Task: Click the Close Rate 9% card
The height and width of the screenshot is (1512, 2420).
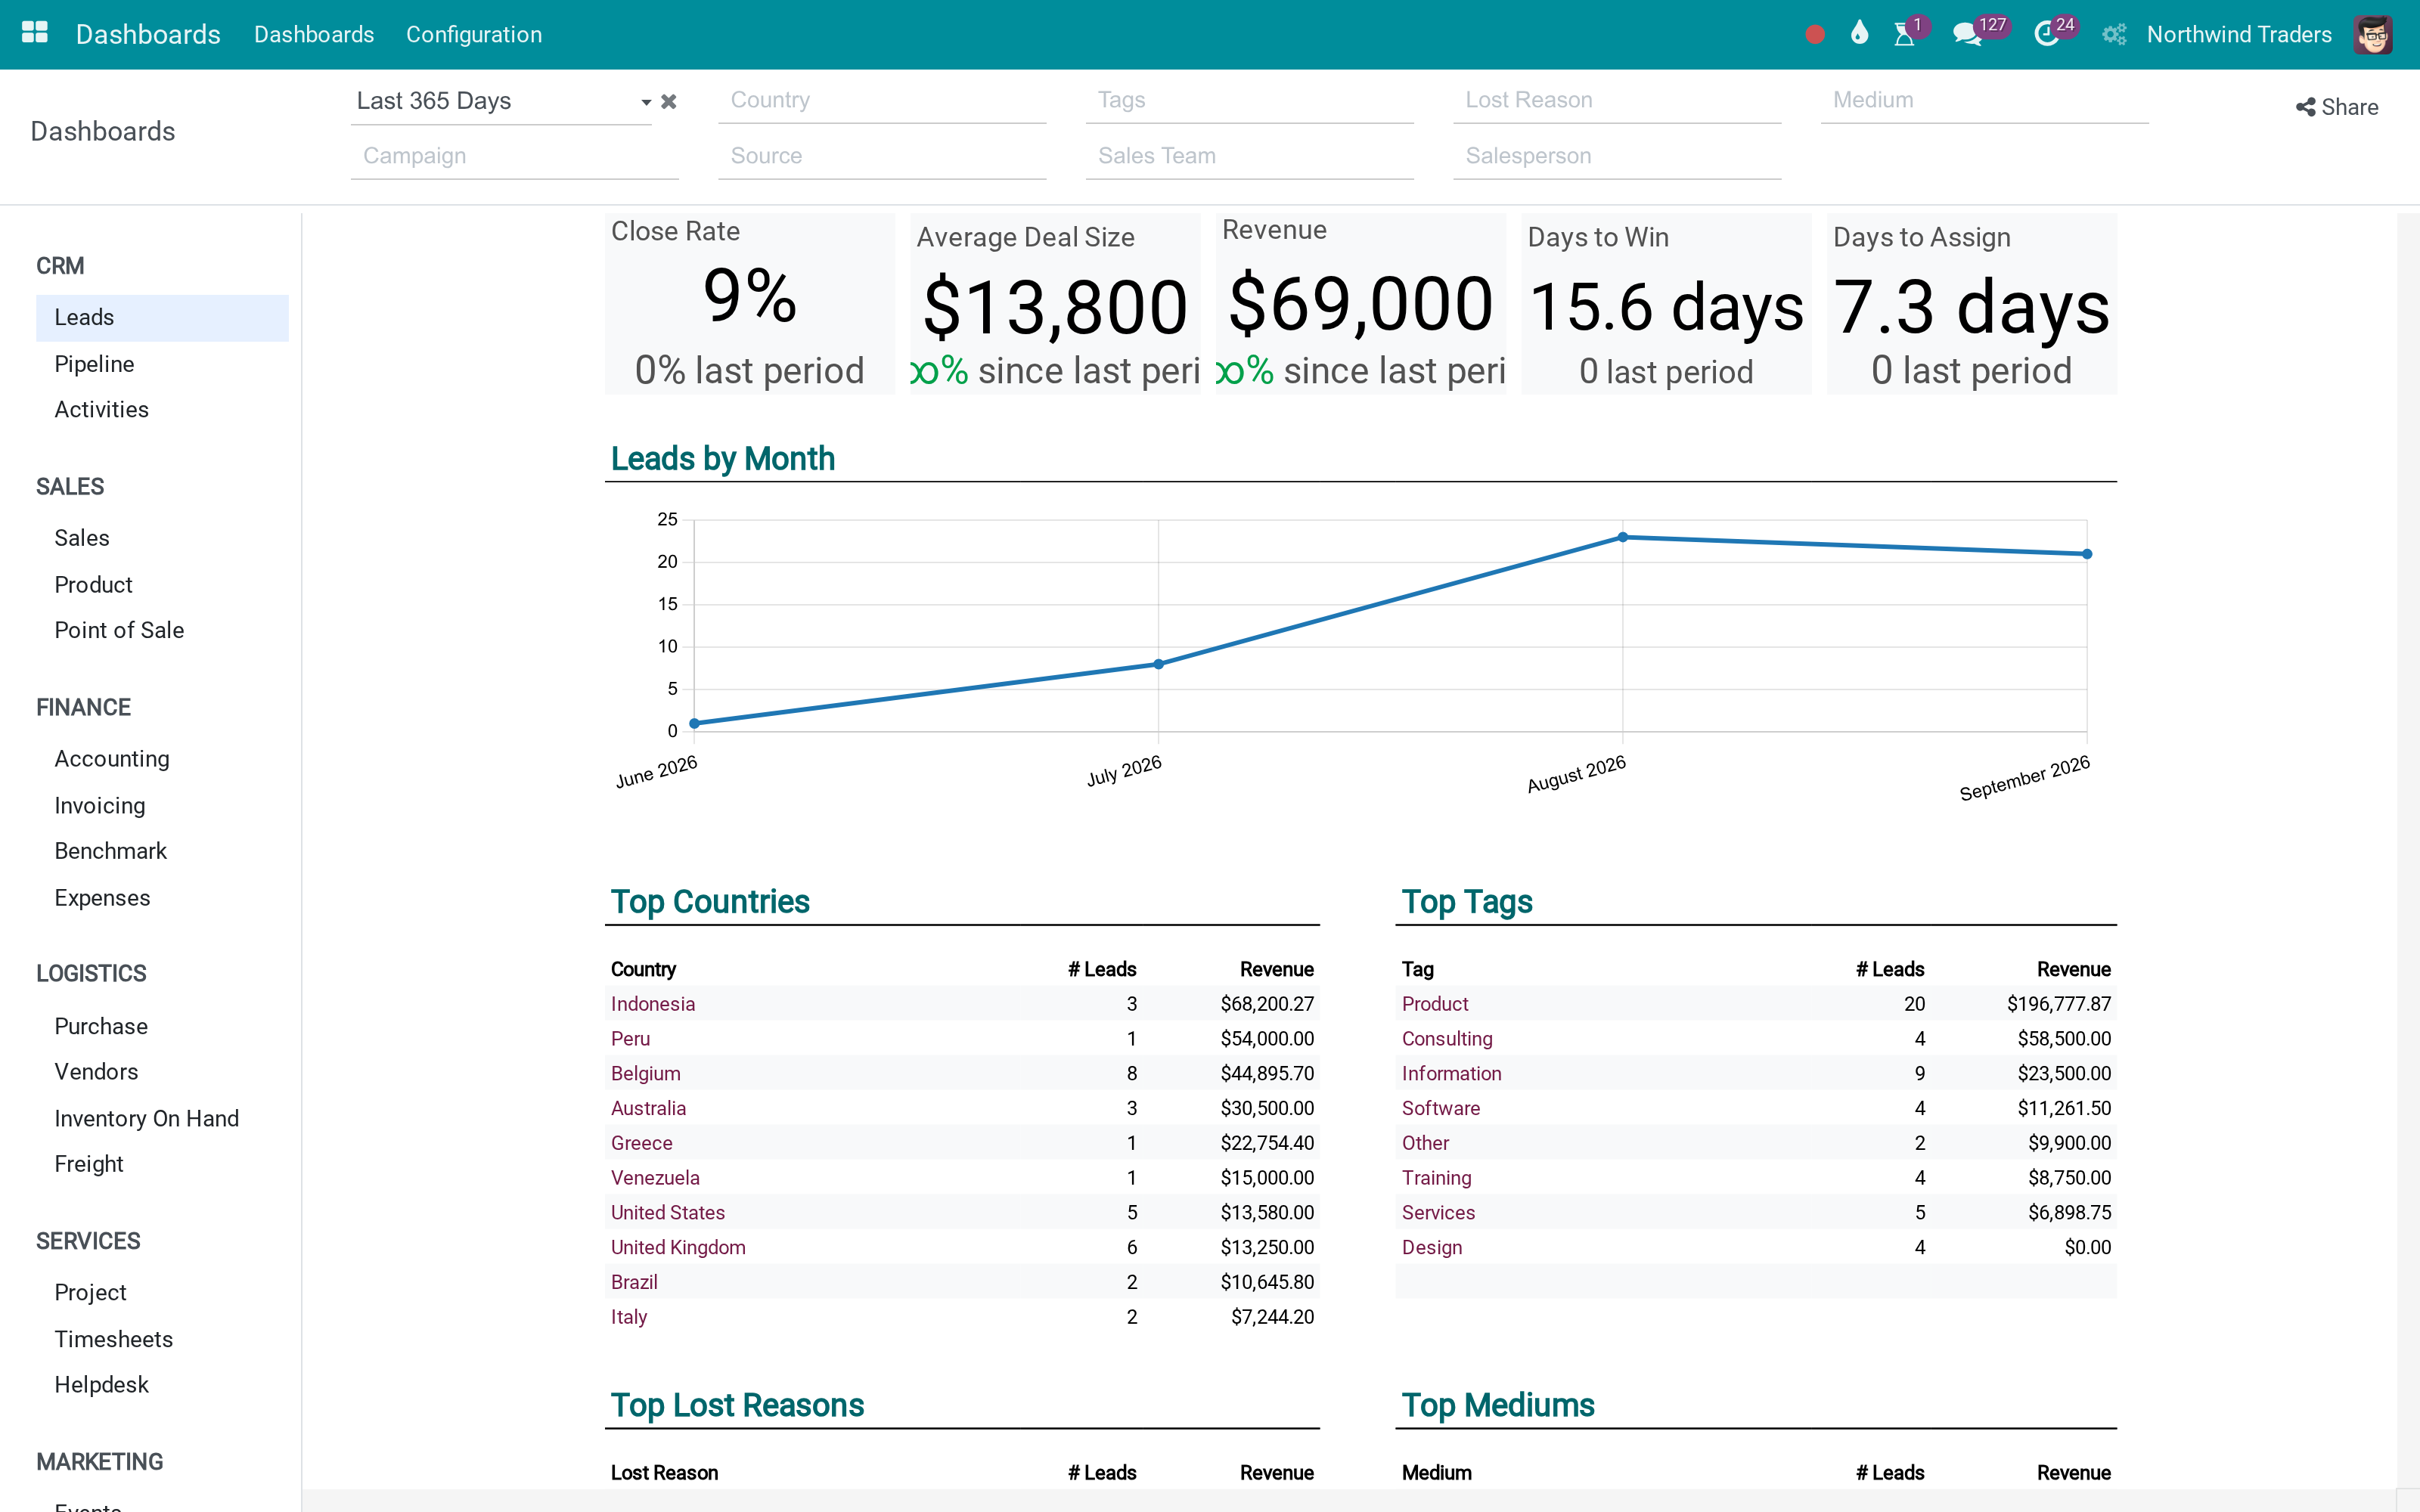Action: [750, 304]
